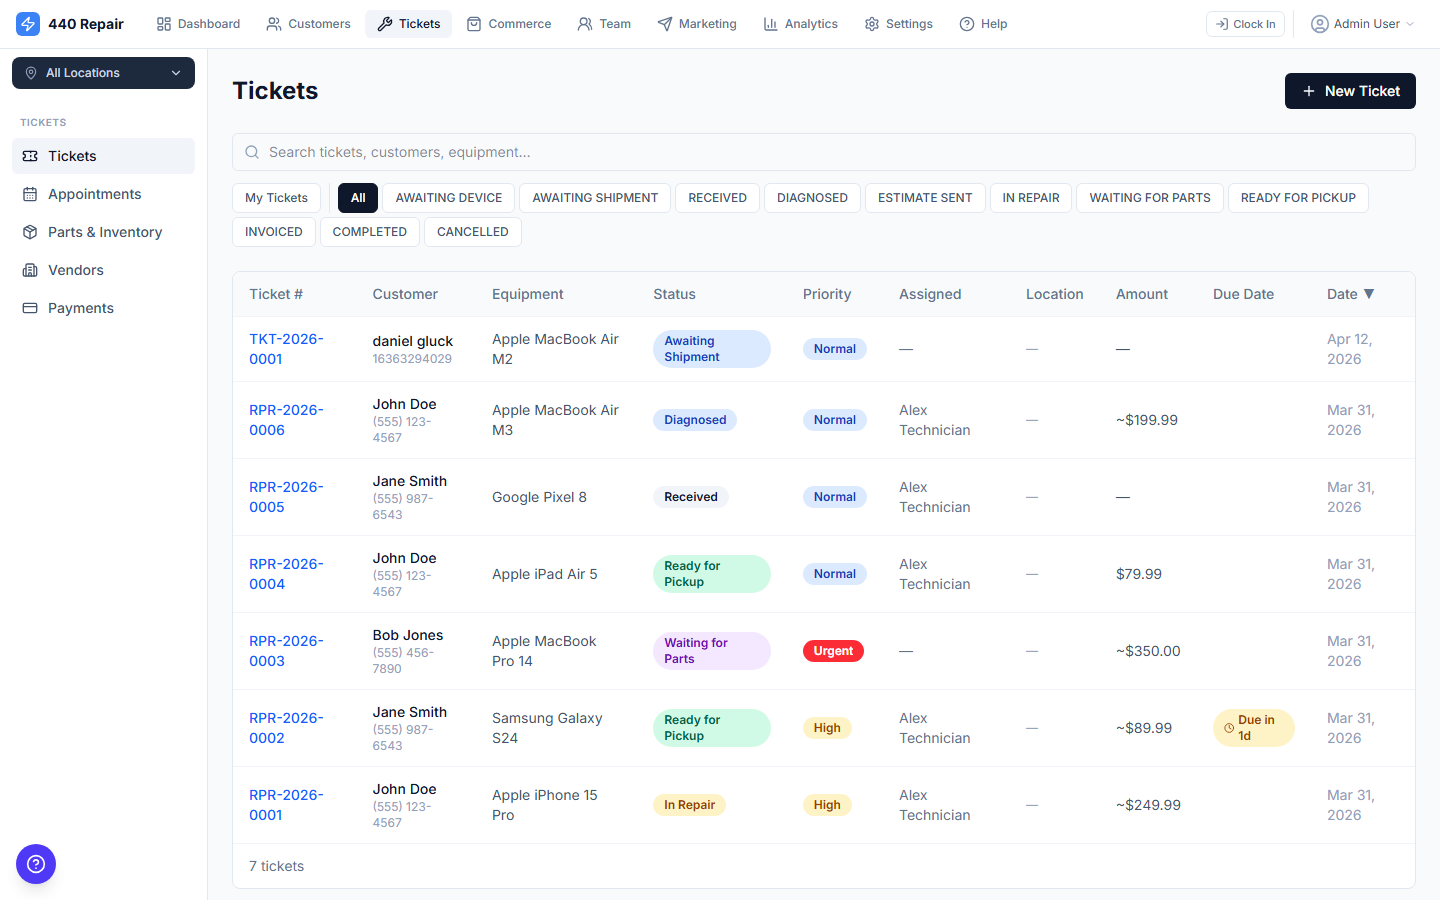This screenshot has width=1440, height=900.
Task: Open the floating help bubble icon
Action: point(36,864)
